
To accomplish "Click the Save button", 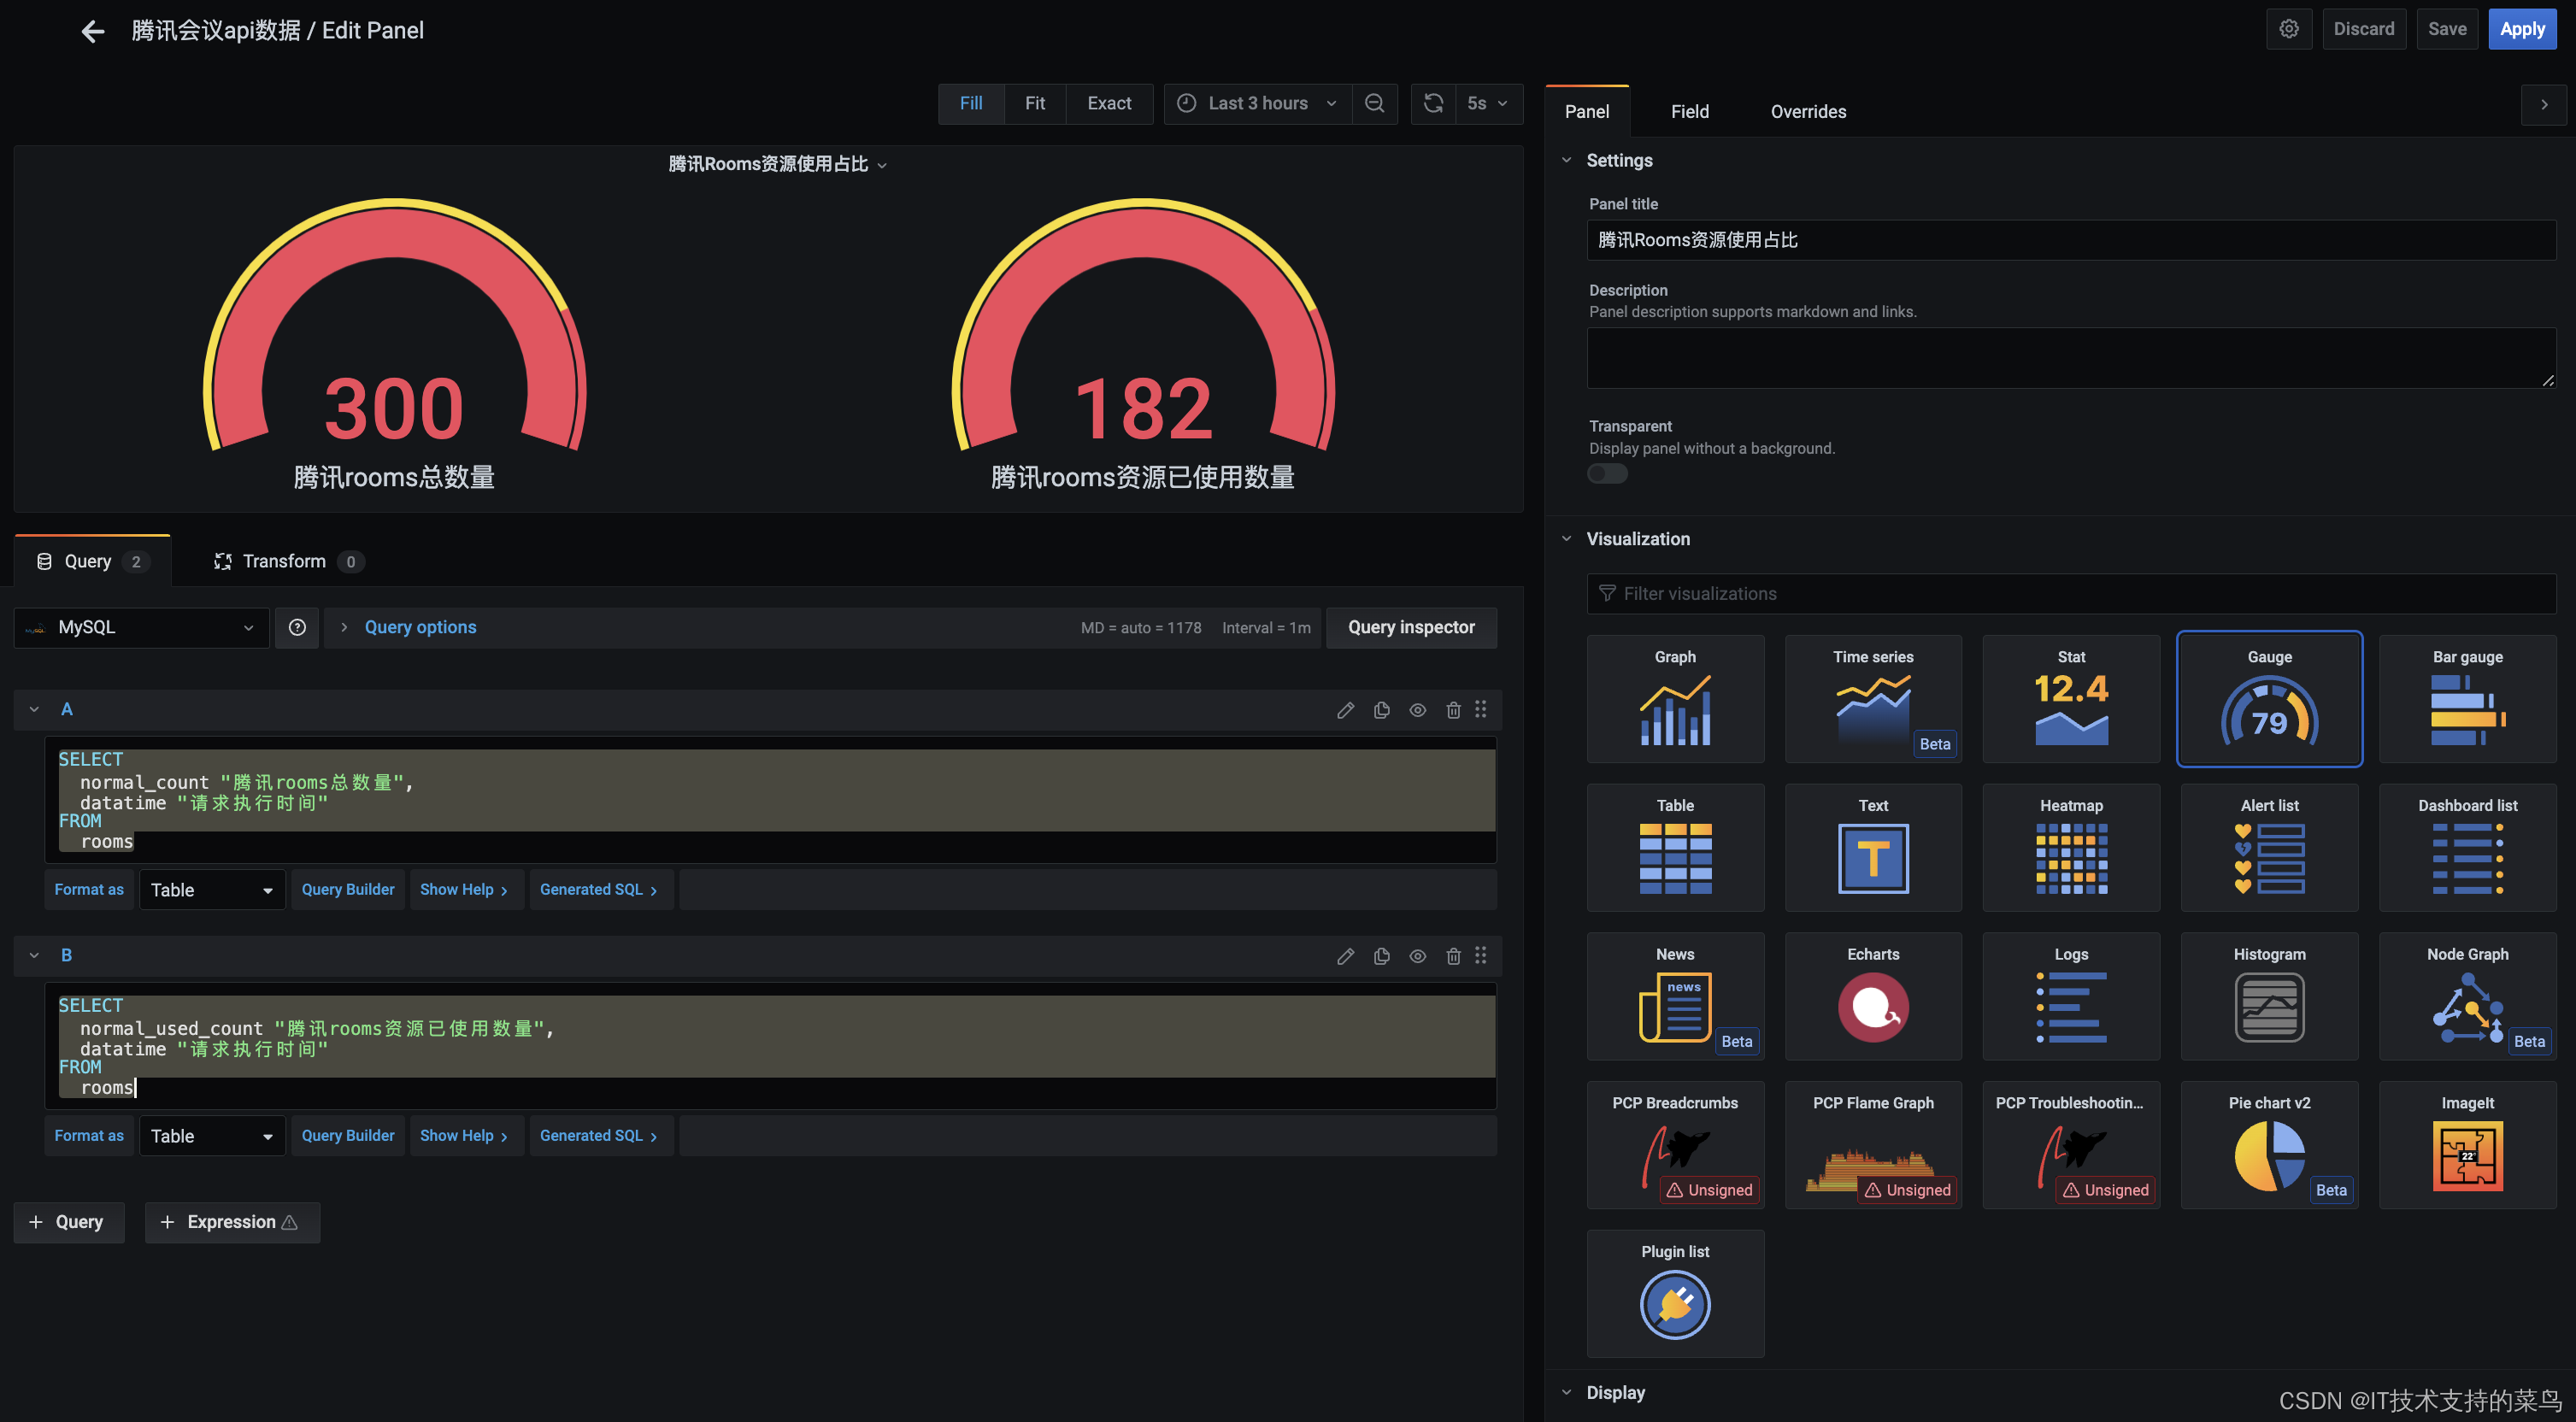I will coord(2447,29).
